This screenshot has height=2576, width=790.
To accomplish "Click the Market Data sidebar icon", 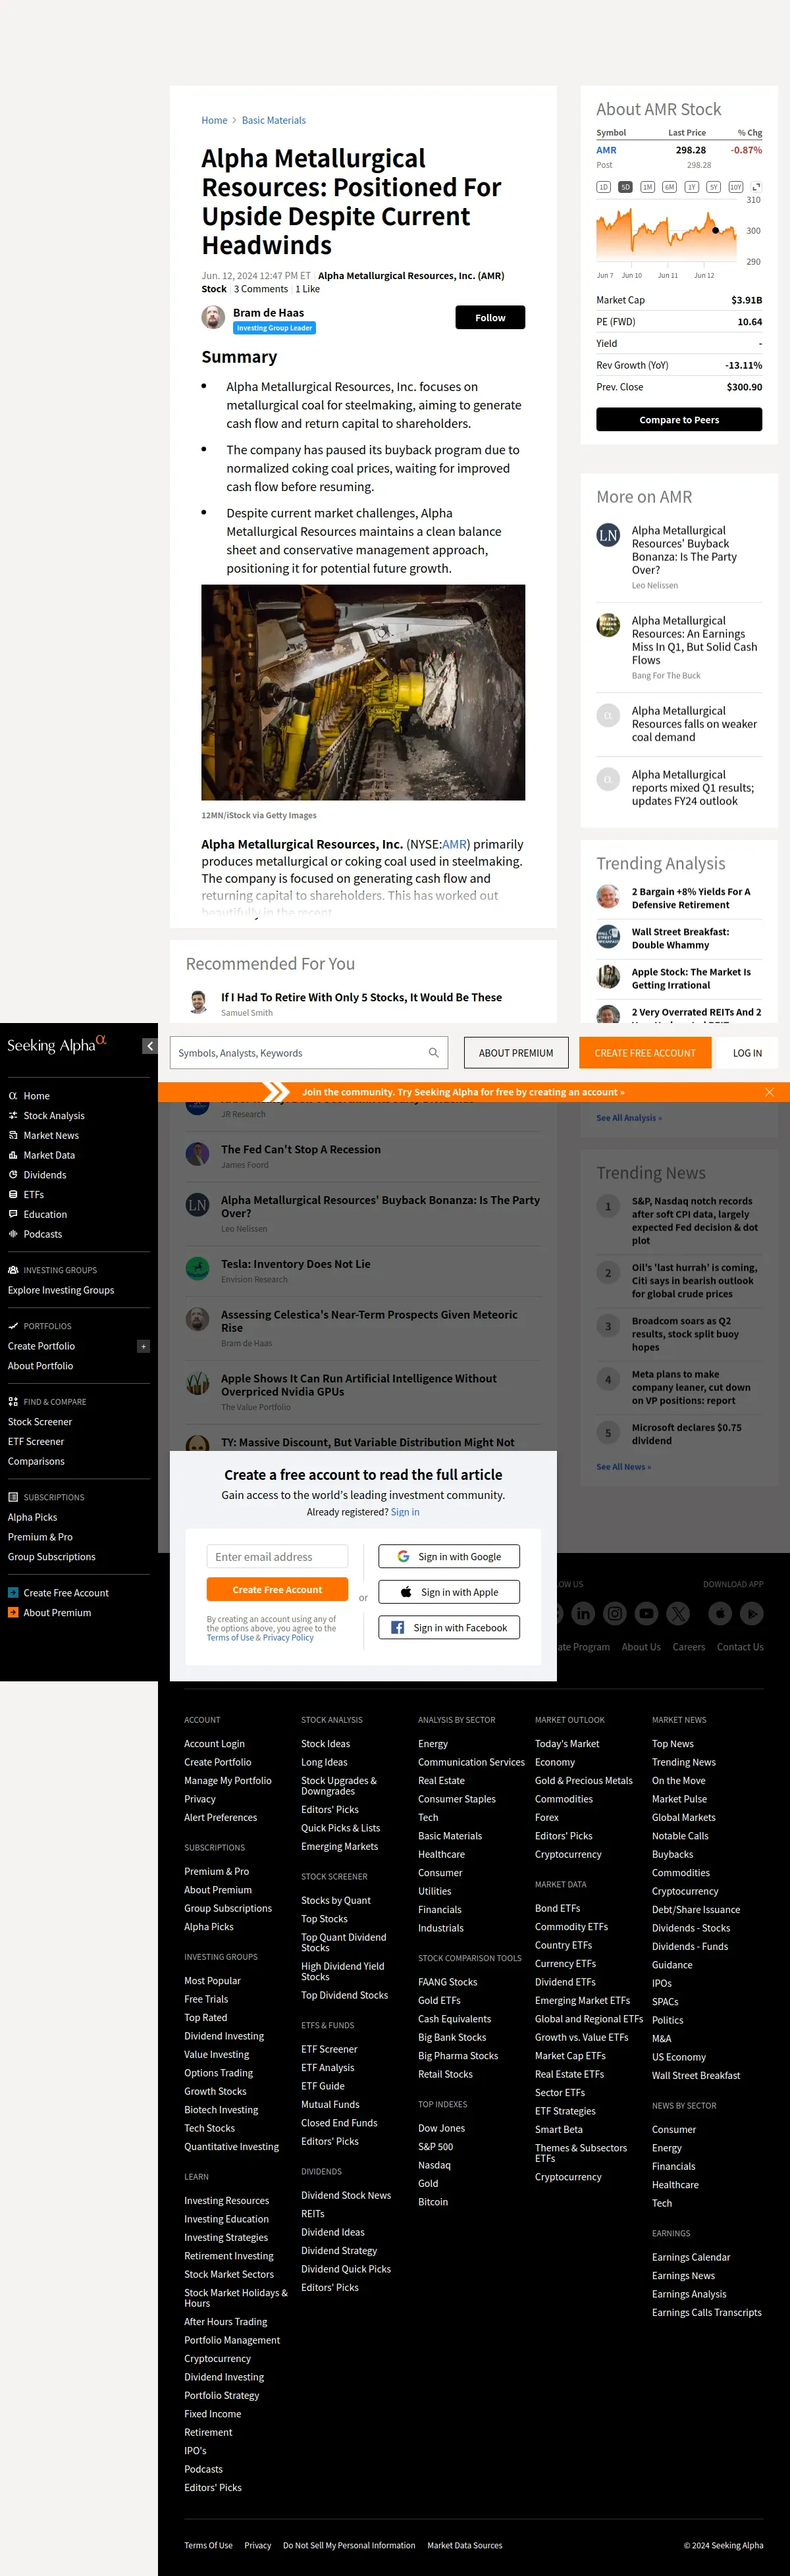I will [x=13, y=1155].
